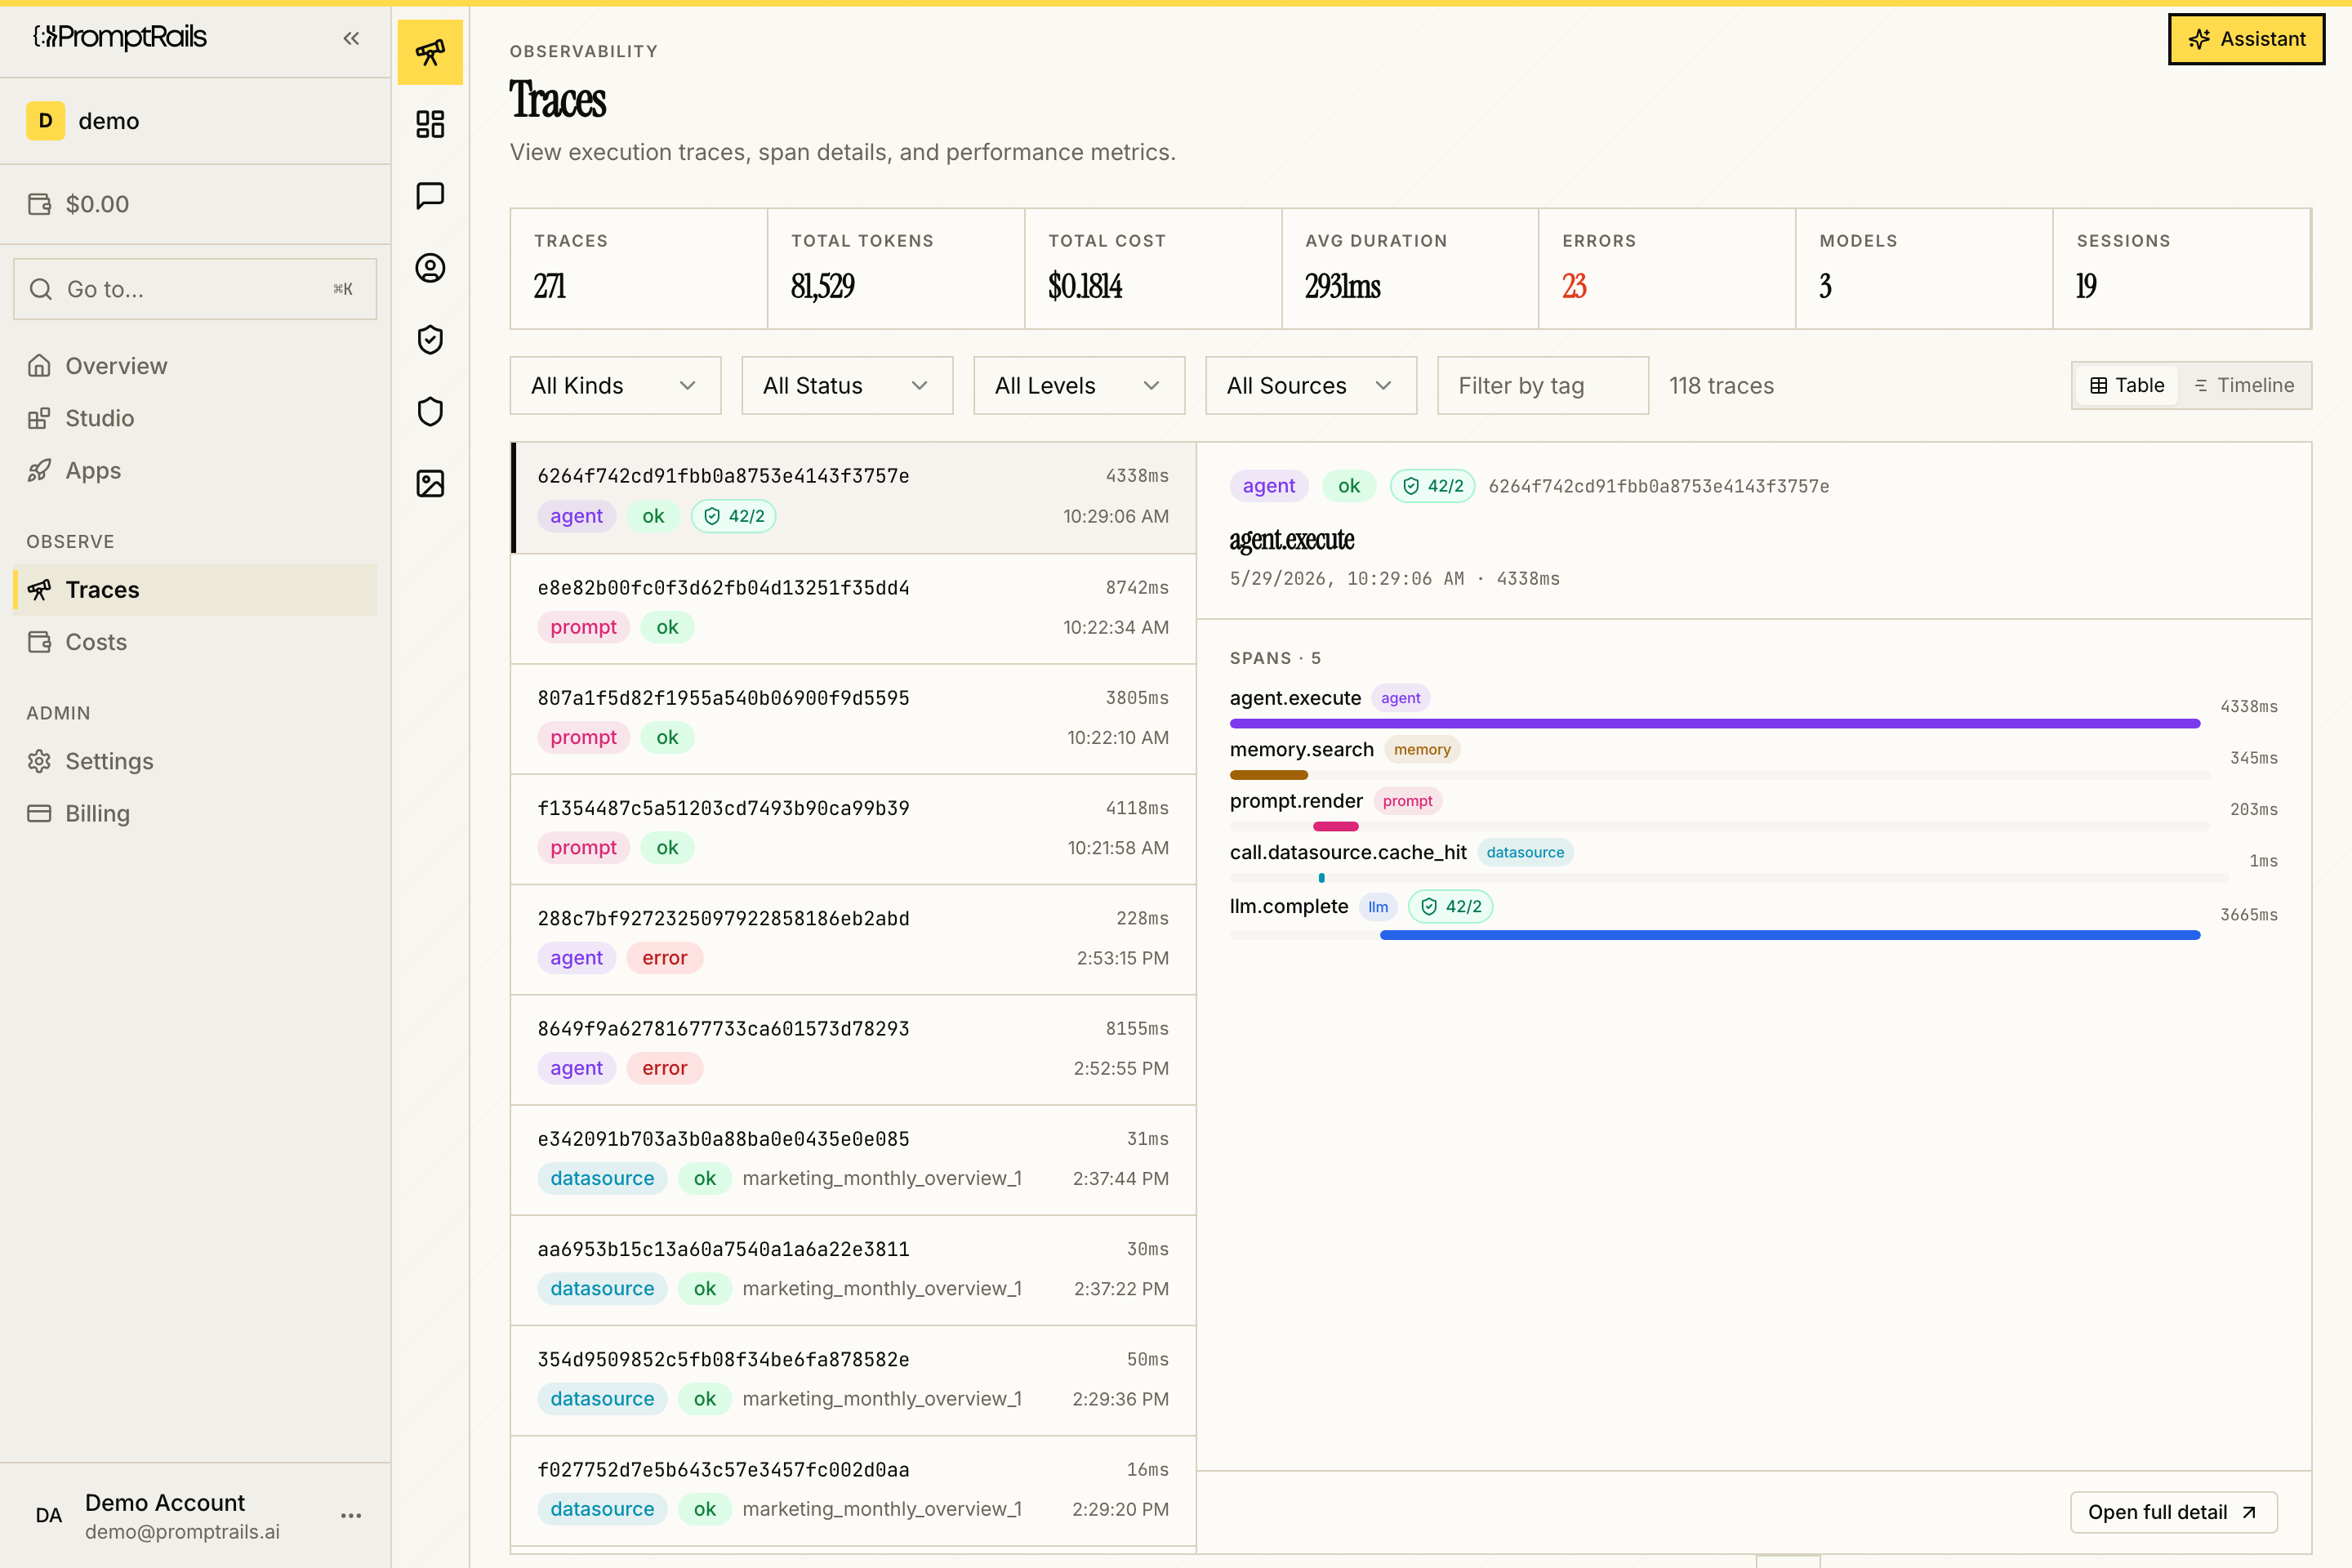2352x1568 pixels.
Task: Open the user circle rail icon
Action: [430, 268]
